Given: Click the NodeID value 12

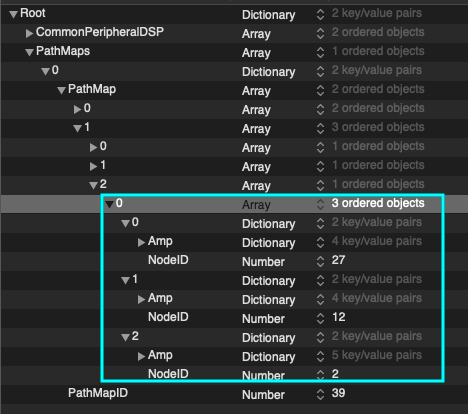Looking at the screenshot, I should click(x=338, y=317).
